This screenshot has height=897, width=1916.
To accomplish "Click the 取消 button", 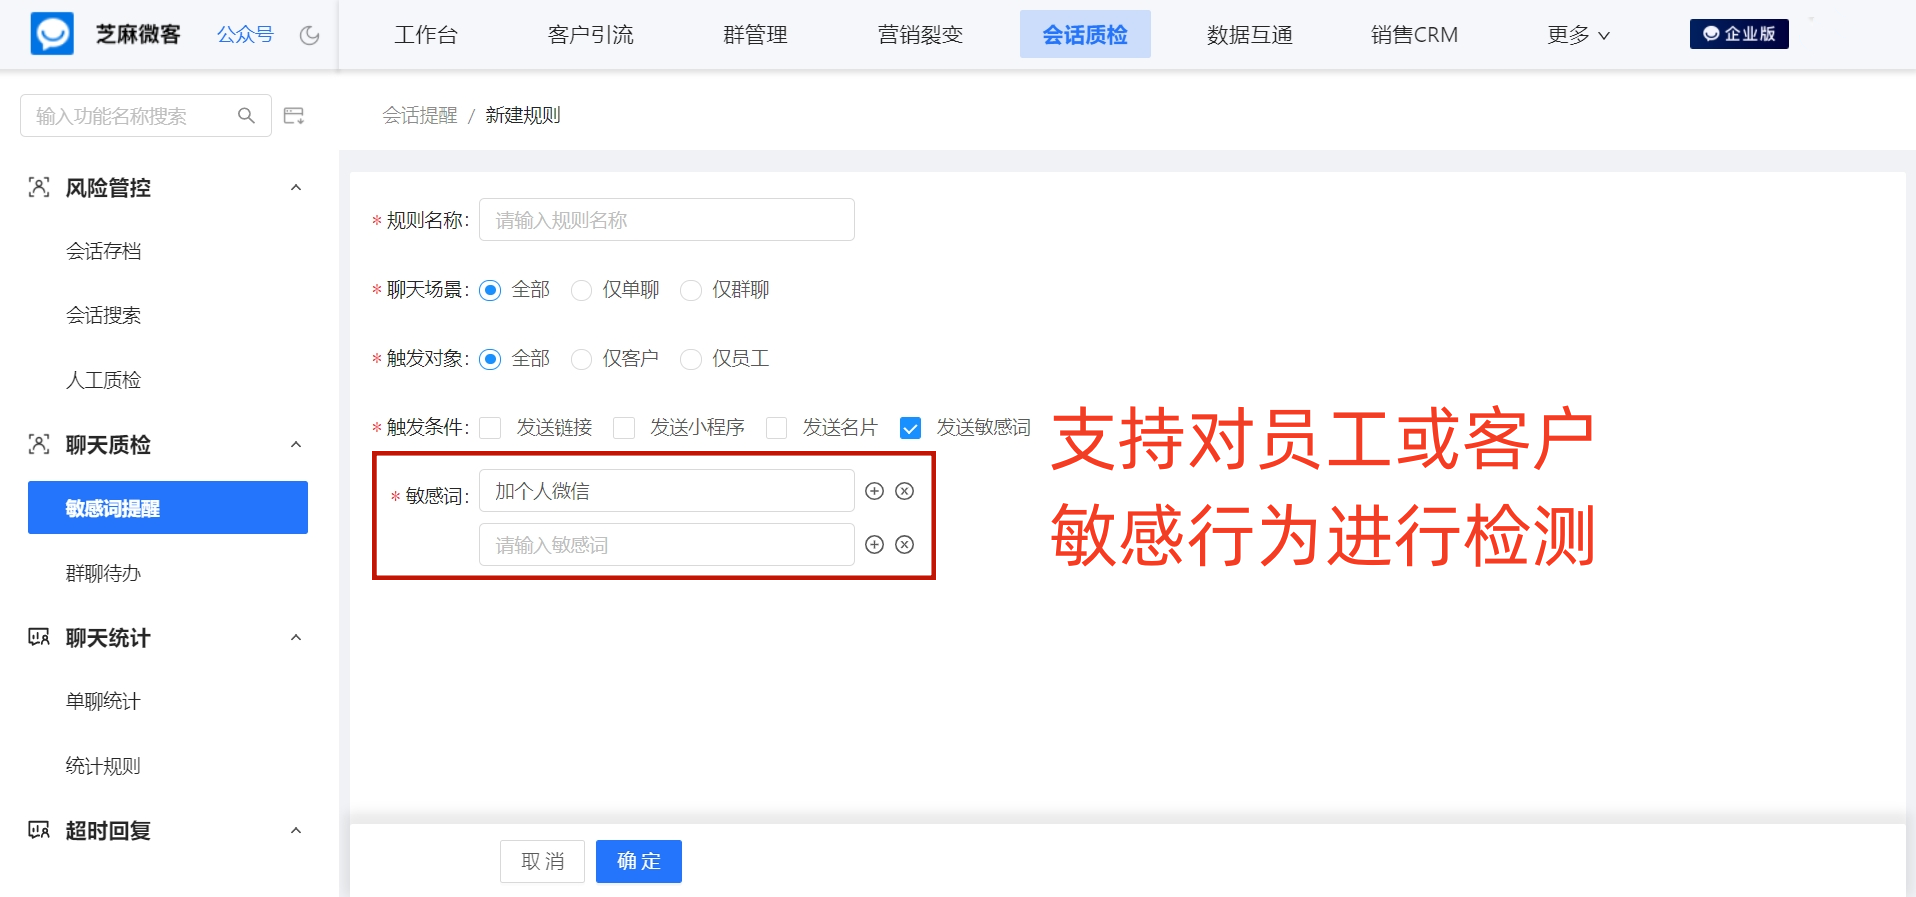I will click(x=543, y=861).
